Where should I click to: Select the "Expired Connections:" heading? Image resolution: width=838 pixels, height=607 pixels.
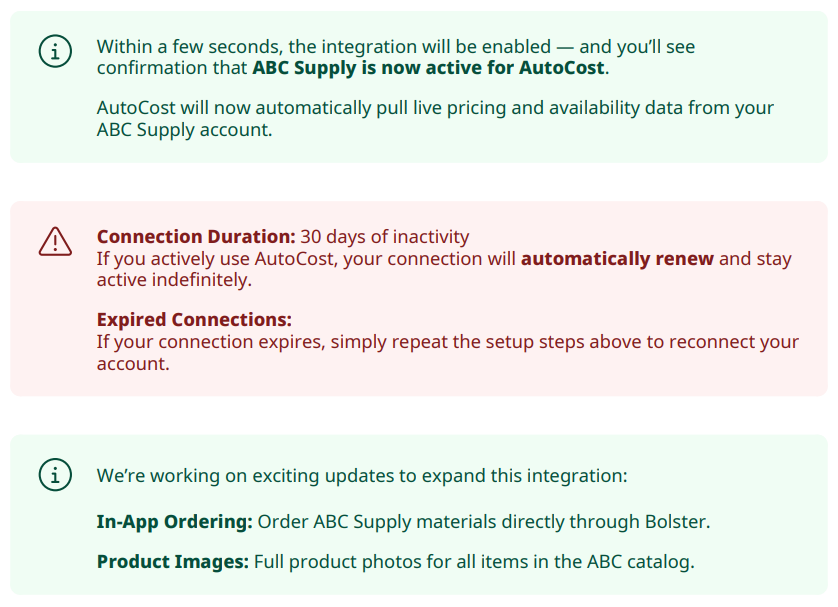pos(194,320)
